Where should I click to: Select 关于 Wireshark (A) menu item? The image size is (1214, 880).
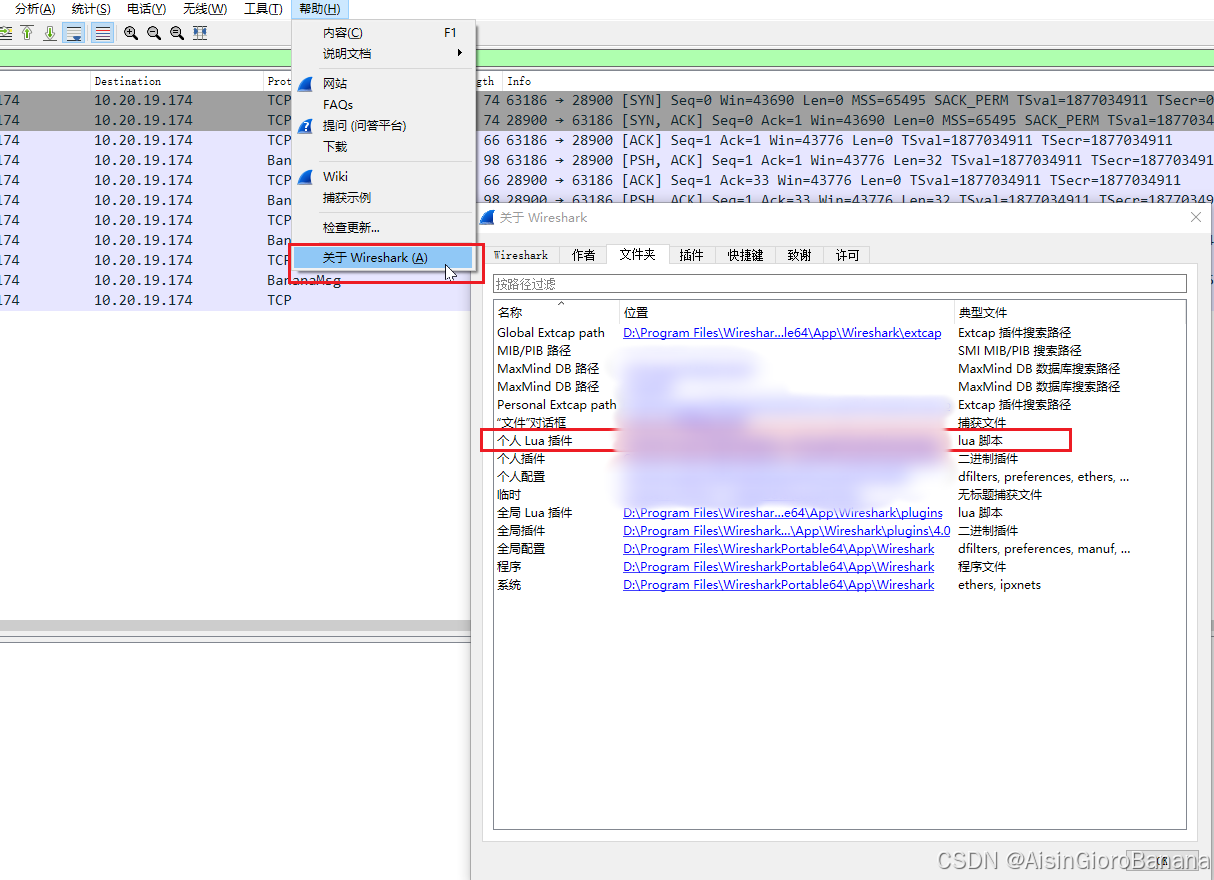point(384,258)
